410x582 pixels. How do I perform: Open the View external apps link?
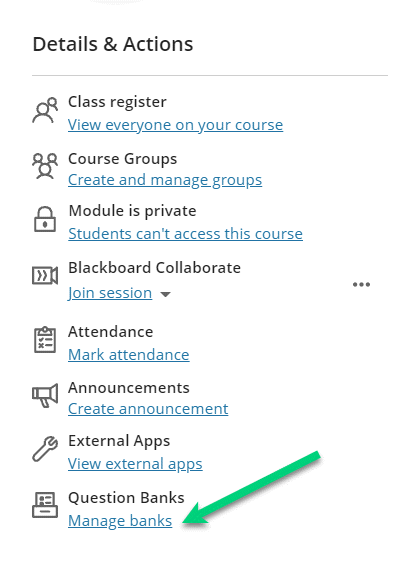135,464
